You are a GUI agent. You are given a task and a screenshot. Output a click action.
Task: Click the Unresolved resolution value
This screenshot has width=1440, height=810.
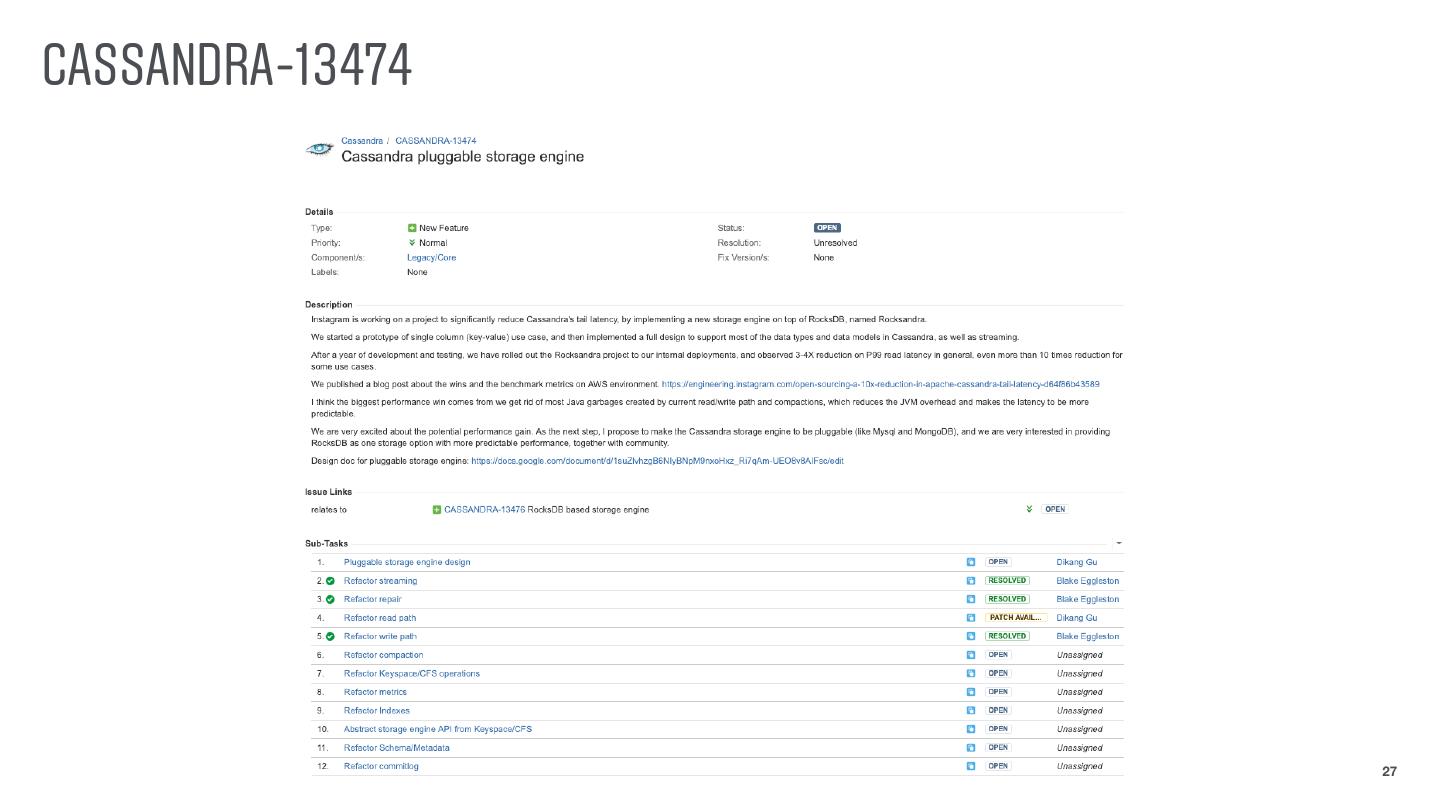point(835,243)
